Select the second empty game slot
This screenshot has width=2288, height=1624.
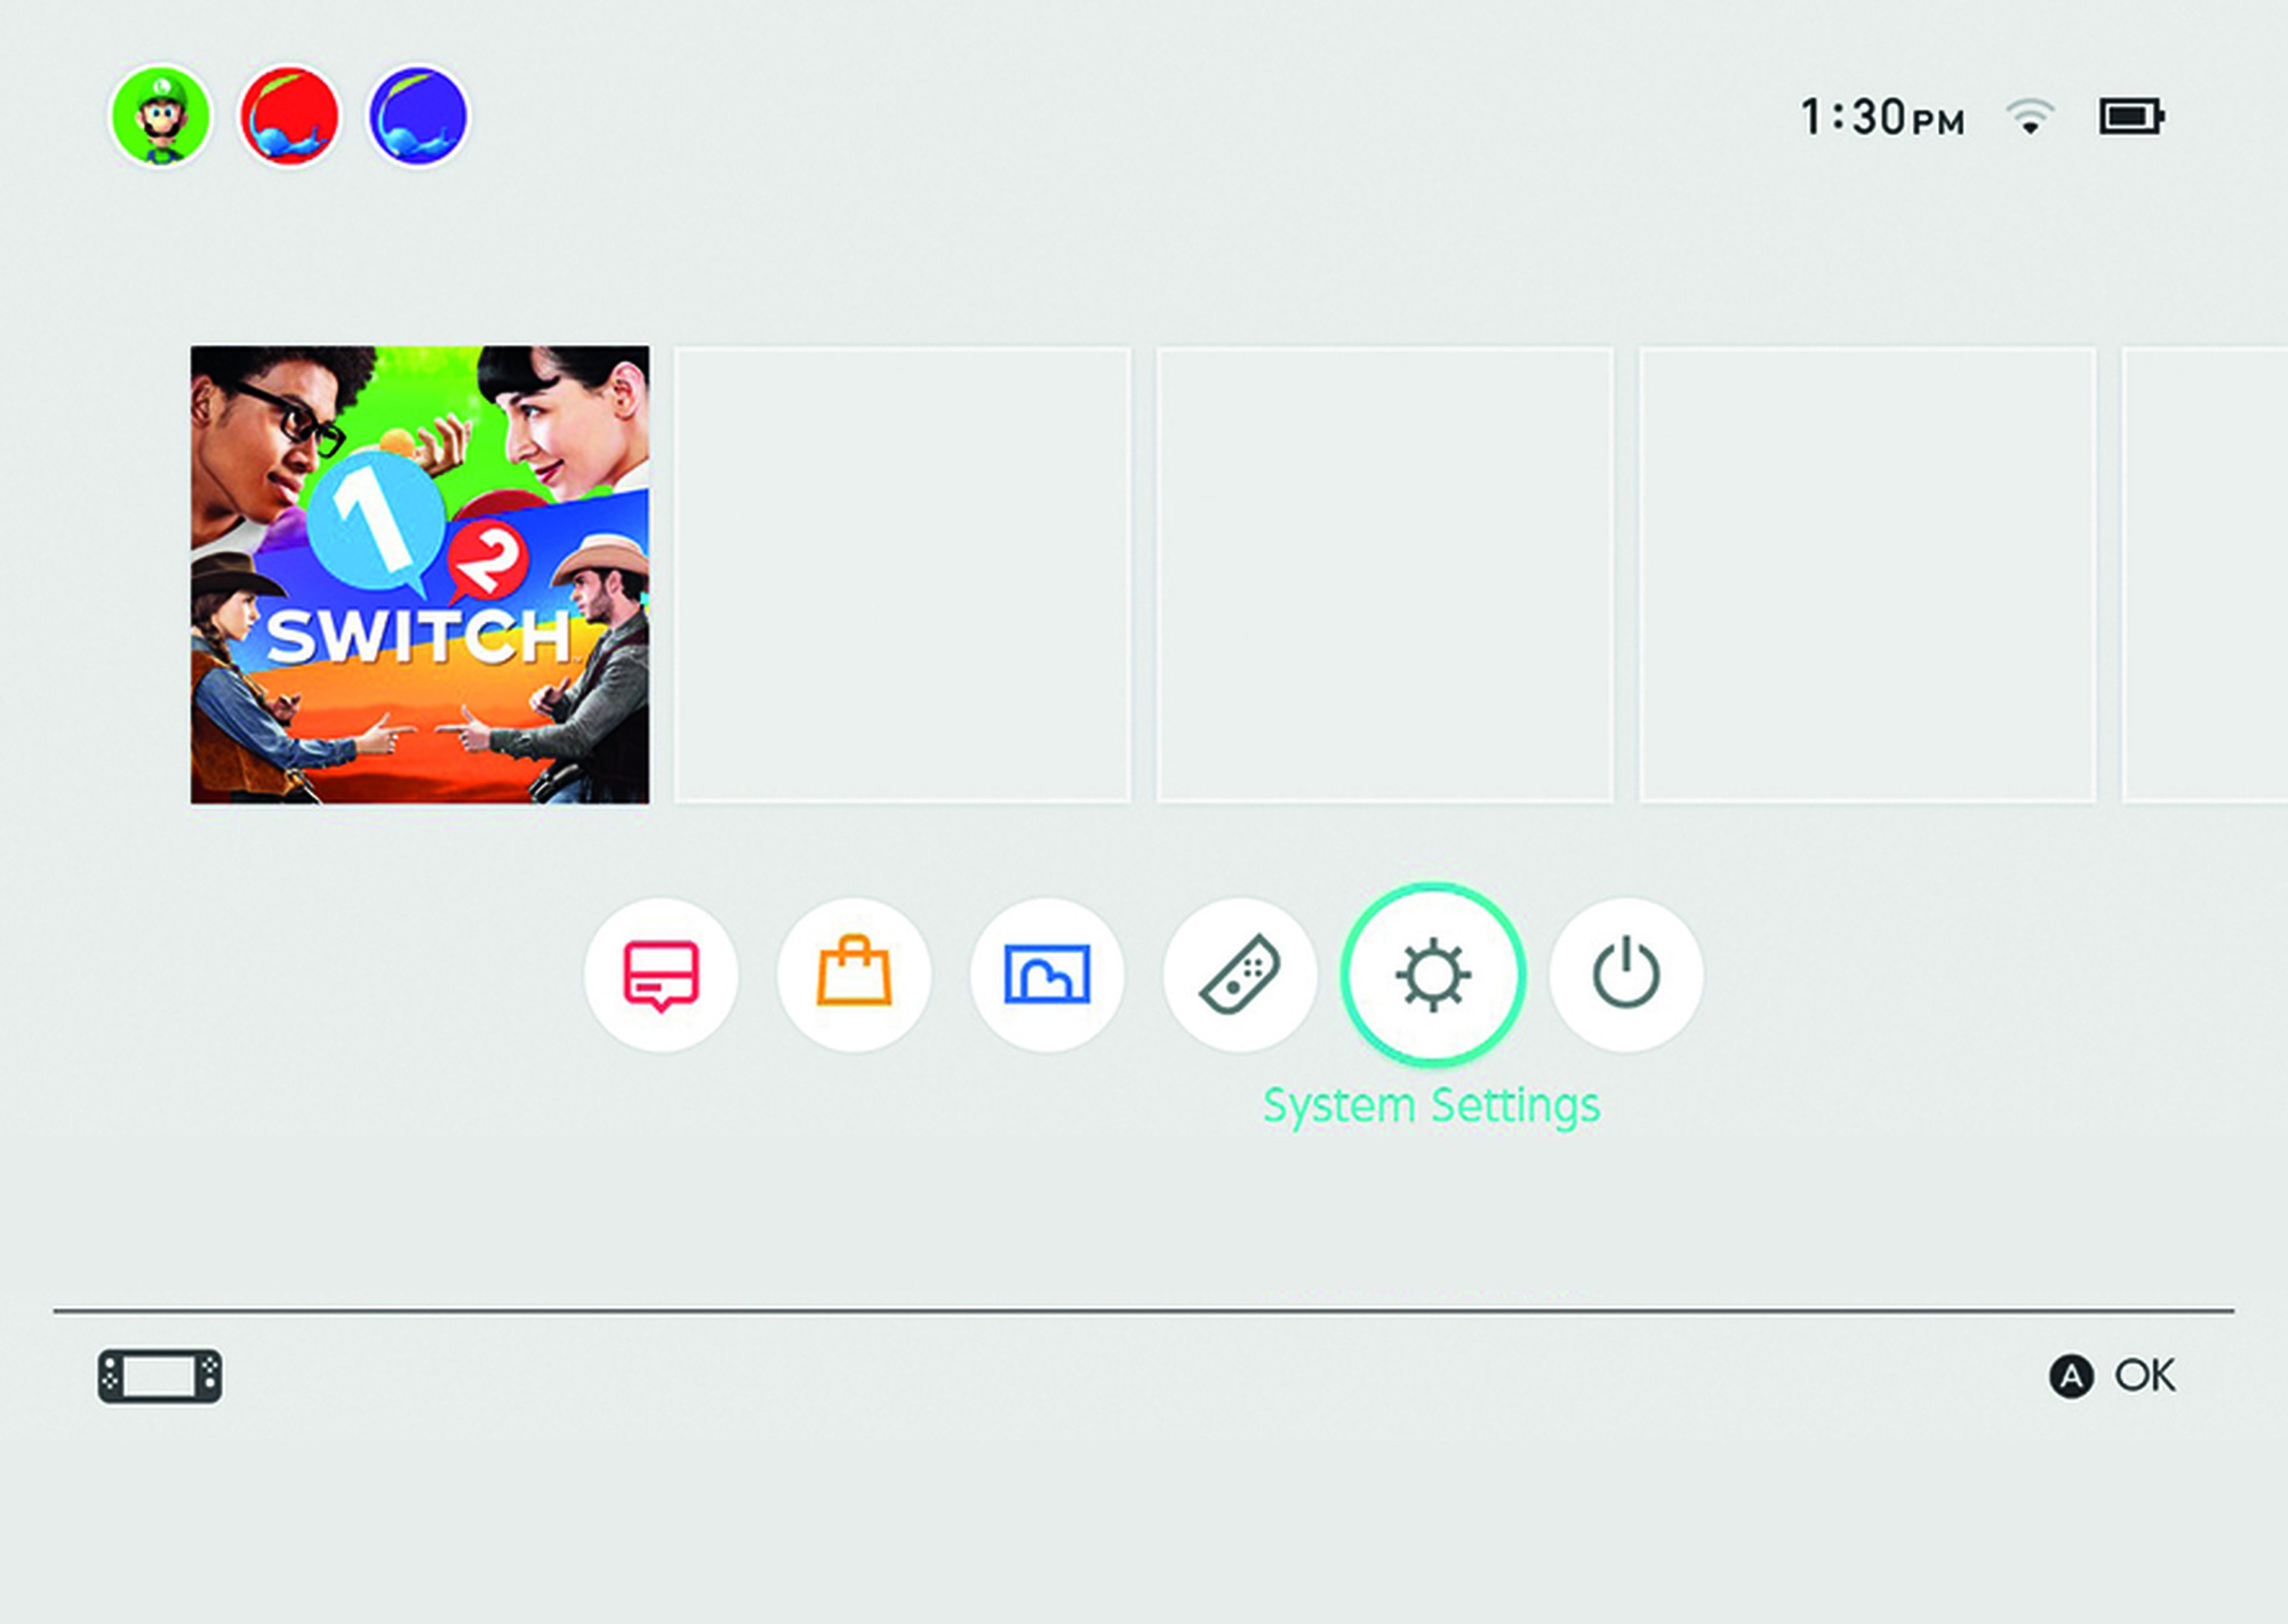[x=1385, y=575]
